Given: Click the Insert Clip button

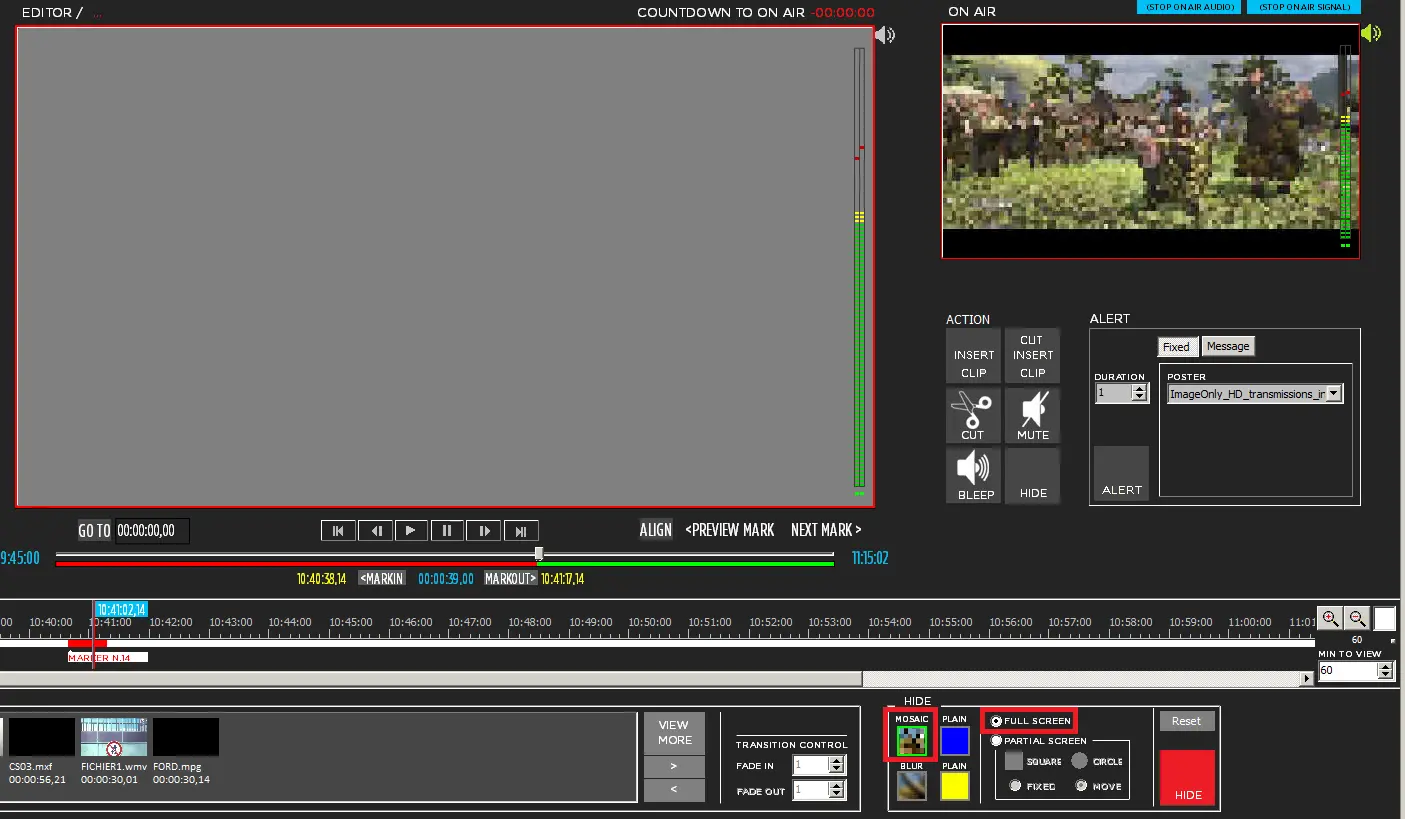Looking at the screenshot, I should click(x=973, y=356).
